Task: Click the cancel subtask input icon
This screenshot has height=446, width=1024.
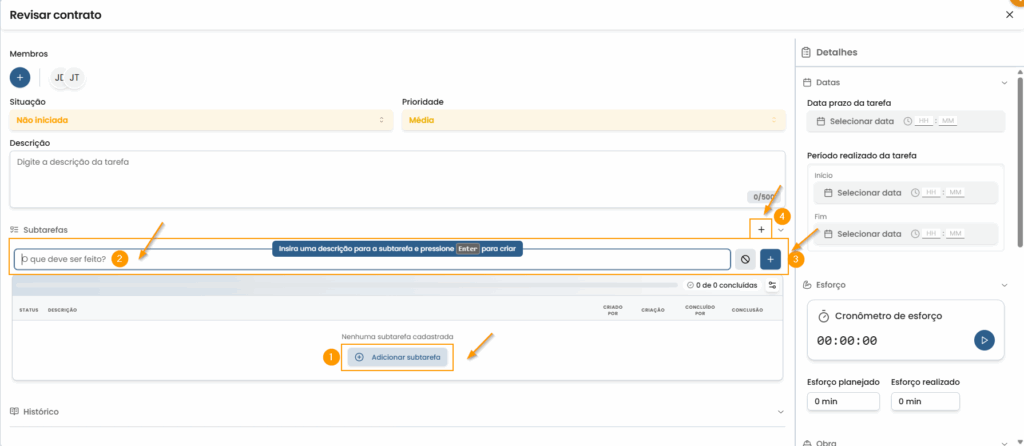Action: click(x=745, y=259)
